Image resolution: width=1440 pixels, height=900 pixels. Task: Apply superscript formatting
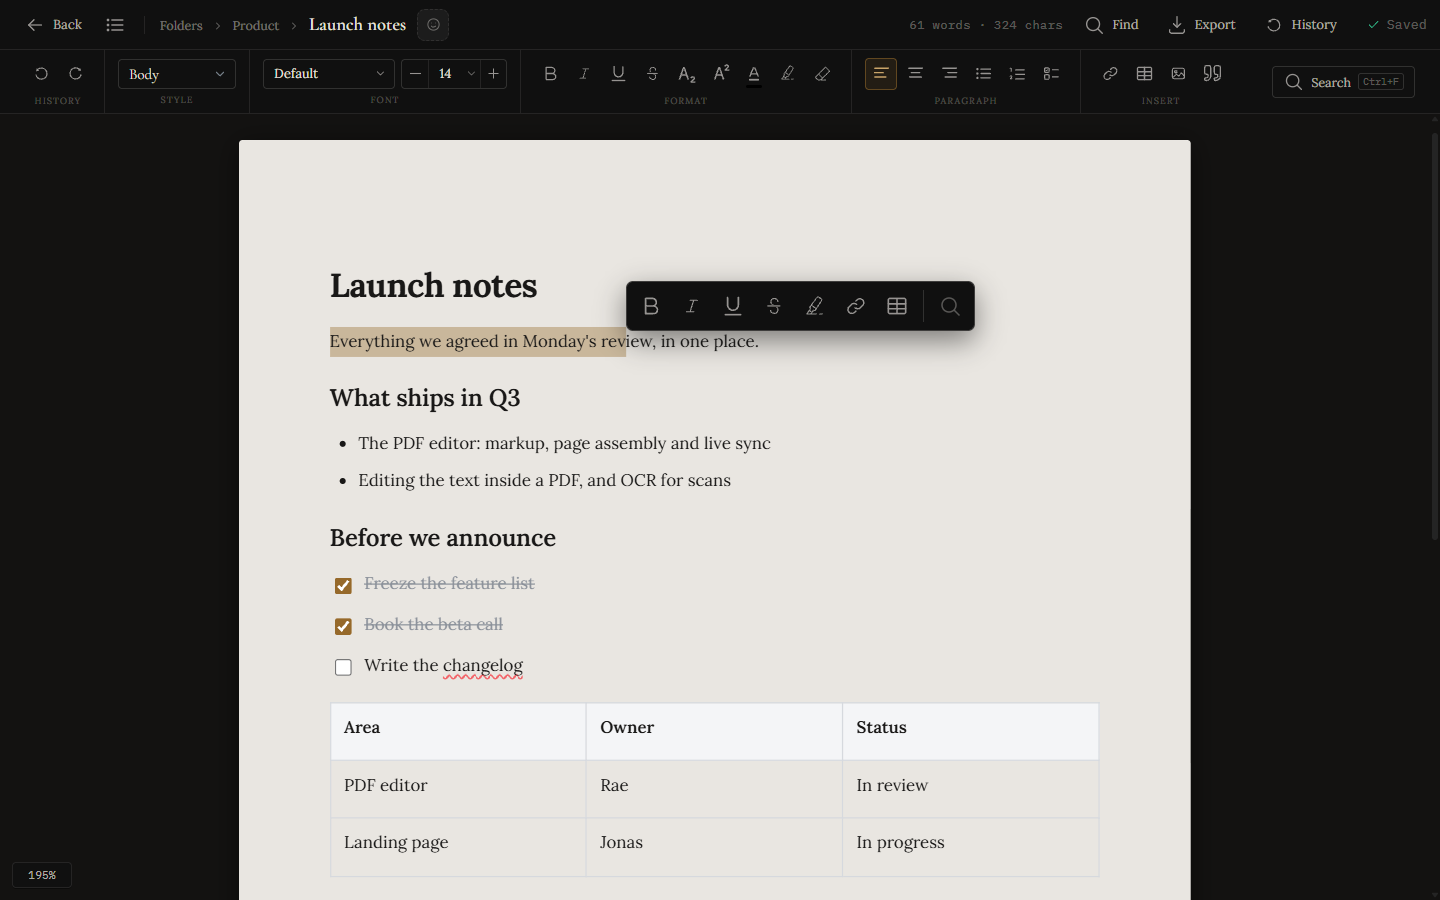click(720, 74)
